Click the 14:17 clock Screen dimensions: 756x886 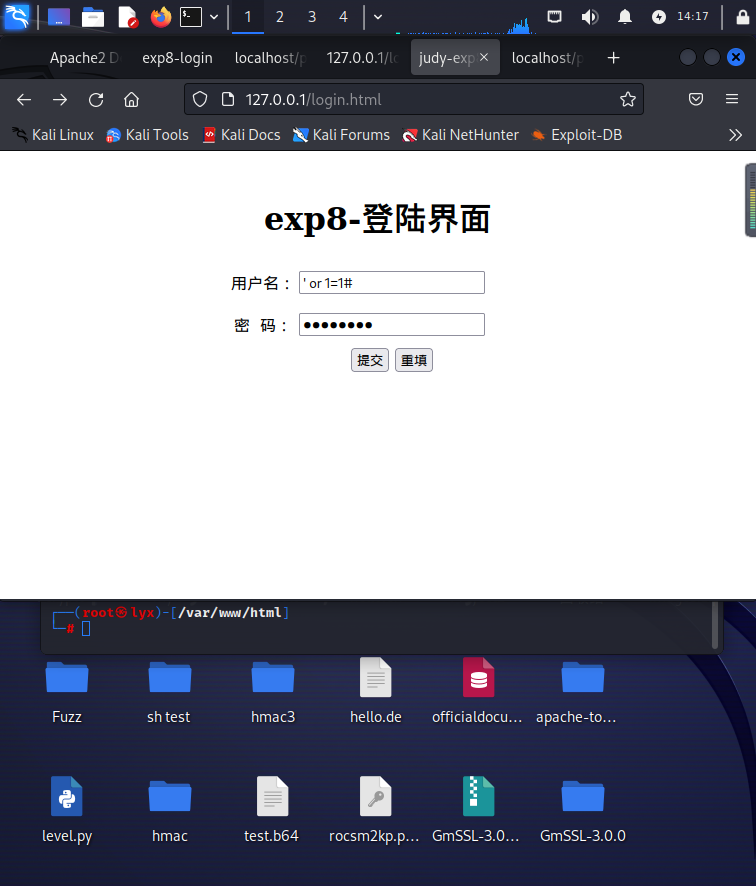693,16
